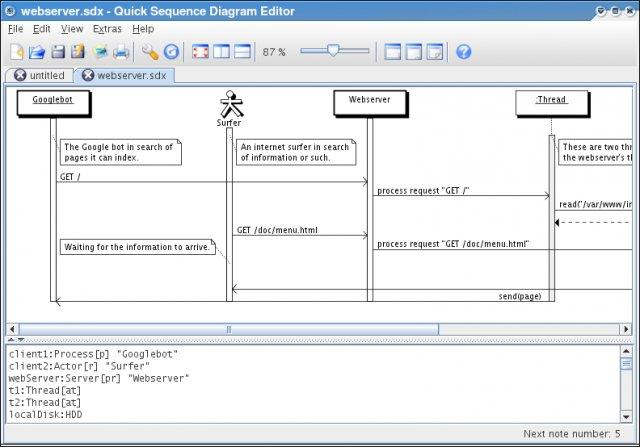Switch to the untitled tab
640x447 pixels.
click(x=47, y=75)
